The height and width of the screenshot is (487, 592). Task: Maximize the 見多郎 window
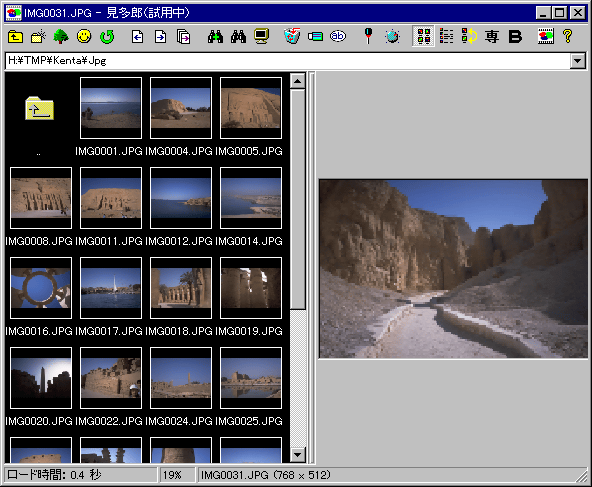pos(559,13)
